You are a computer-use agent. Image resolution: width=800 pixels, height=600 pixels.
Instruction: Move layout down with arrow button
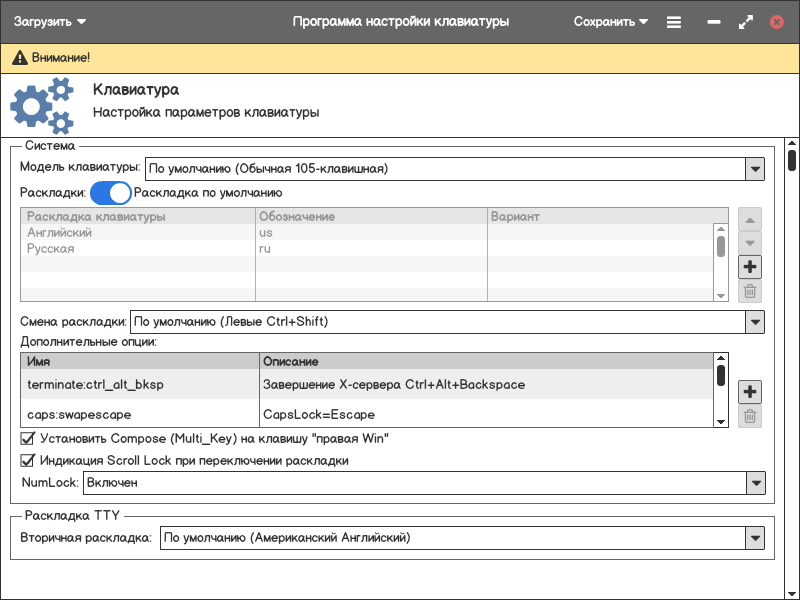pos(750,243)
